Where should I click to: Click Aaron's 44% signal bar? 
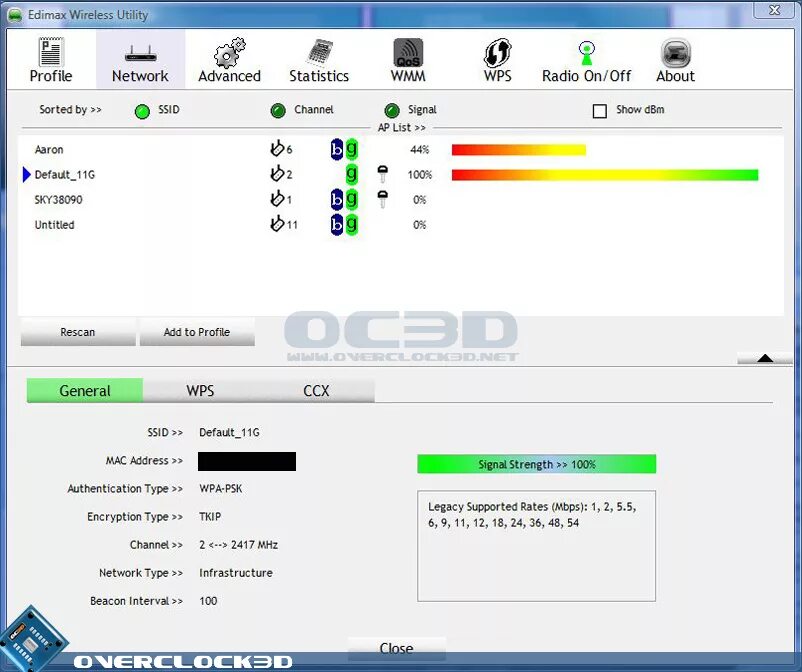pos(519,149)
